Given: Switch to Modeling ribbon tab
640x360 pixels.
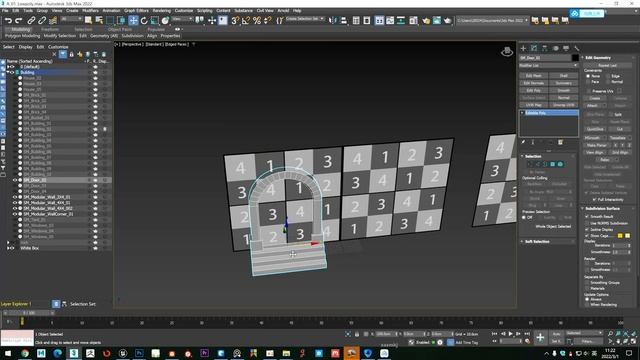Looking at the screenshot, I should [21, 29].
